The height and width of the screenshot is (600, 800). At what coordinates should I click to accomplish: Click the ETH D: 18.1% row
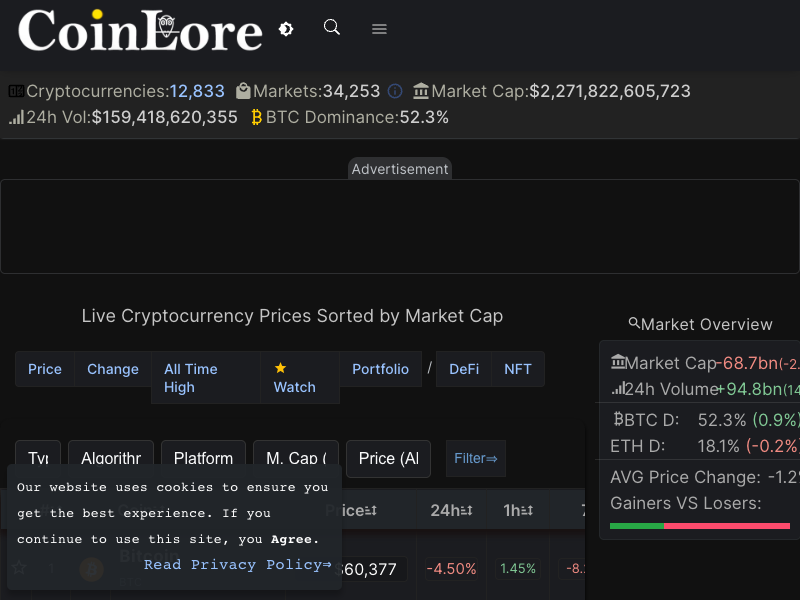705,446
